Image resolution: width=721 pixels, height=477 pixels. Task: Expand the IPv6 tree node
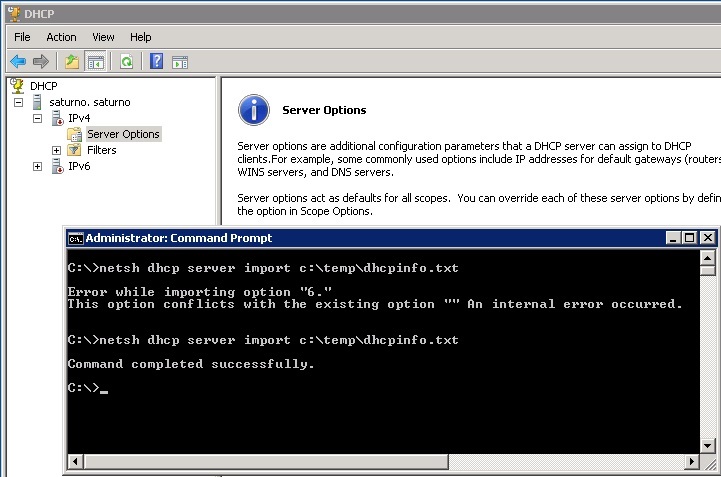tap(38, 166)
